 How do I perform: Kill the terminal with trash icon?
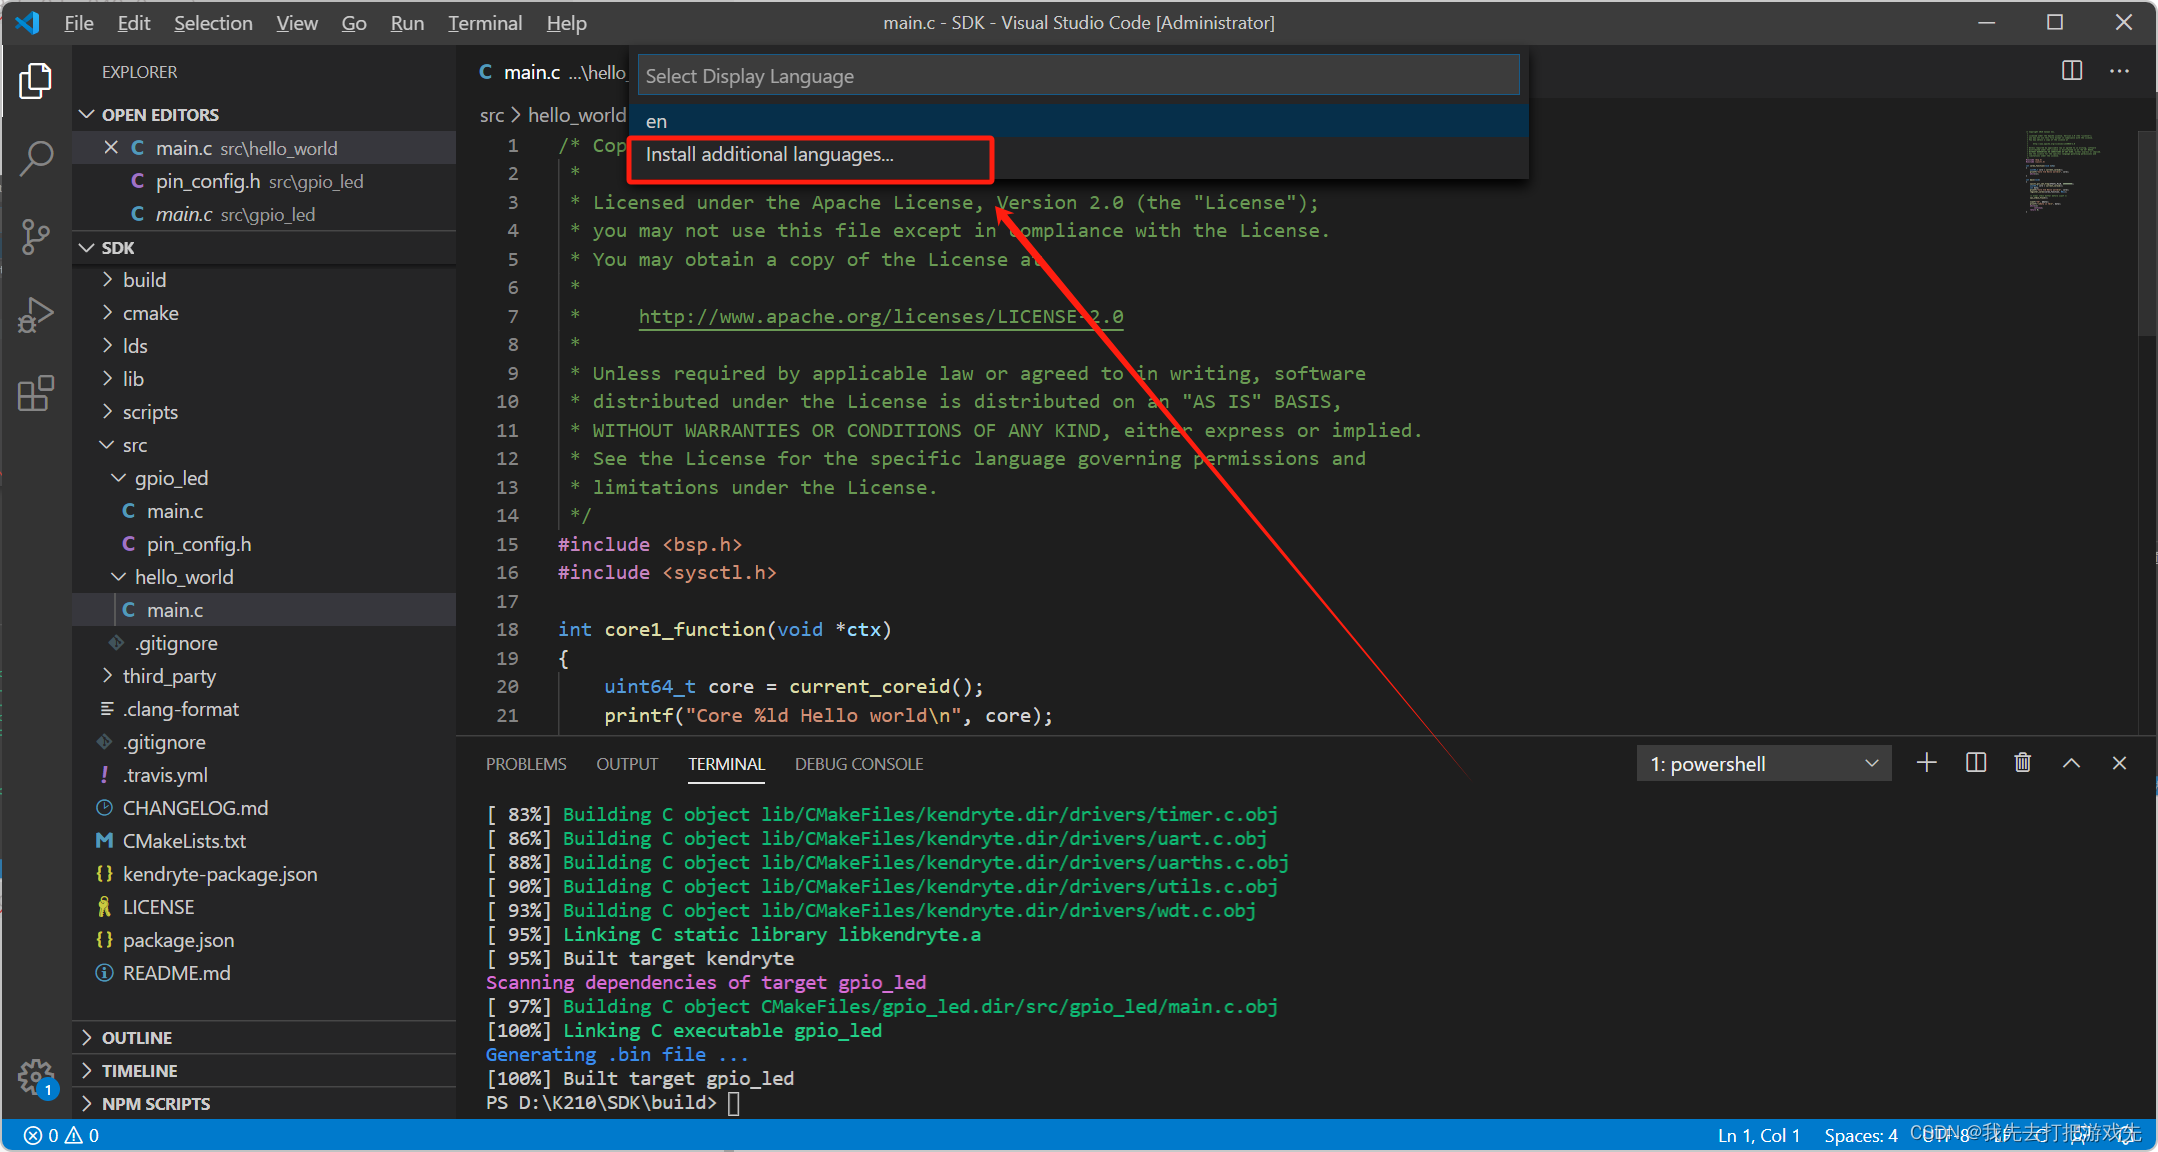point(2022,764)
